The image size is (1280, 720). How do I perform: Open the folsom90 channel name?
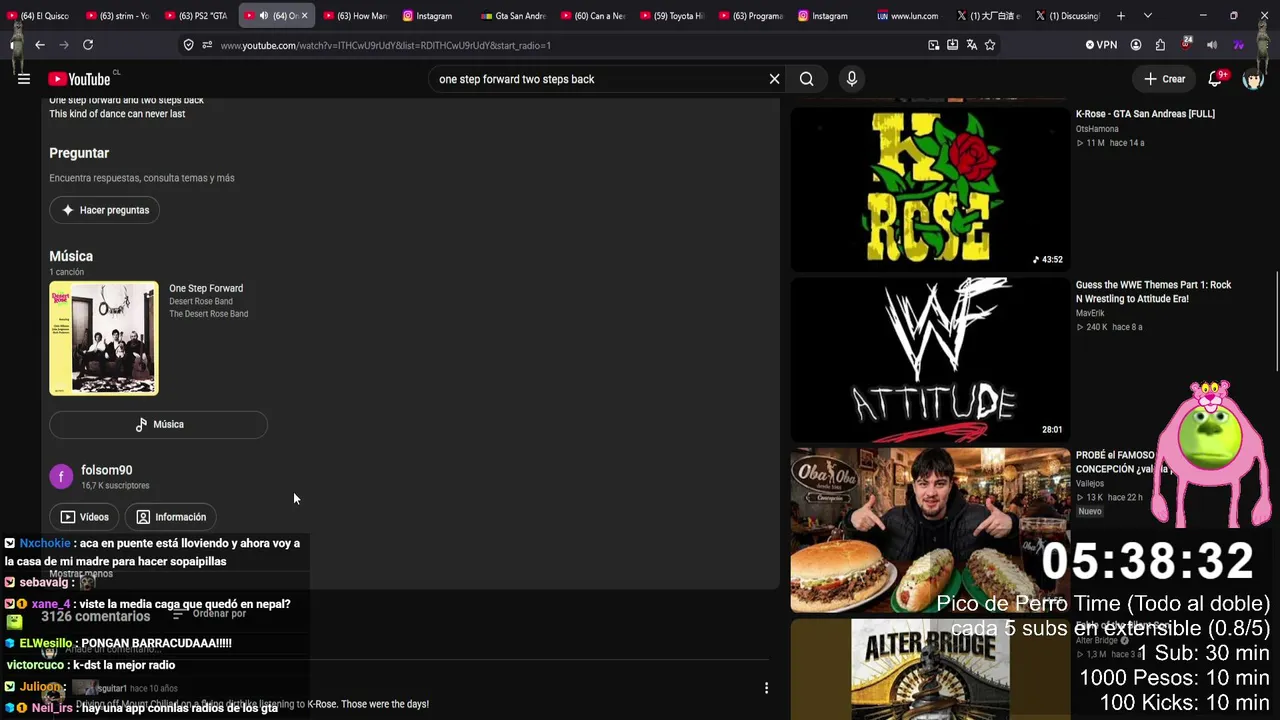107,470
